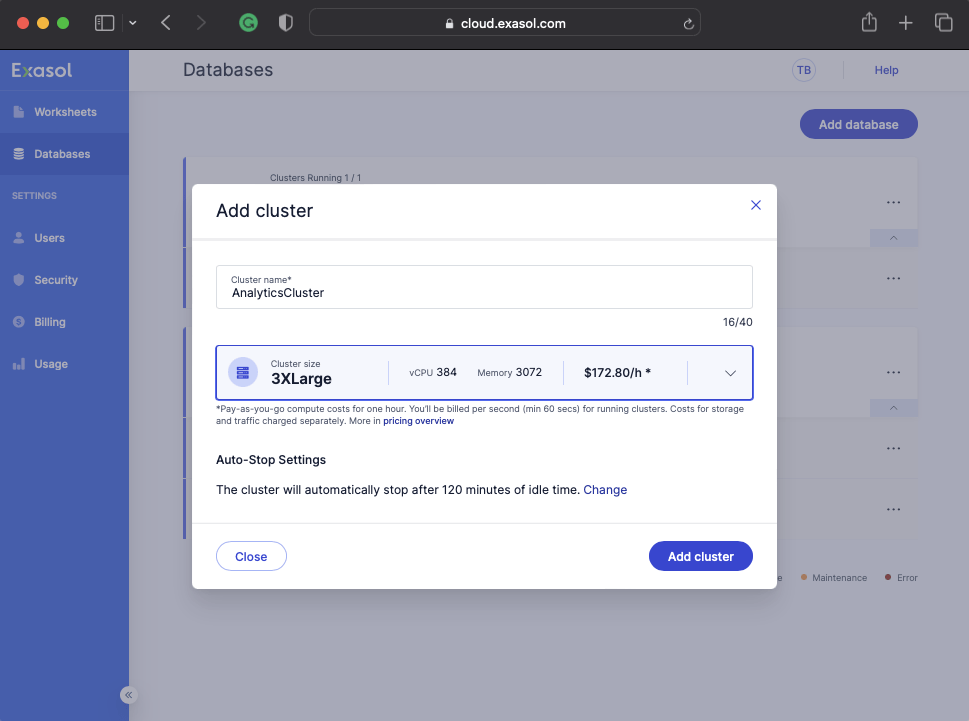The width and height of the screenshot is (969, 721).
Task: Click the Databases stack icon in sidebar
Action: (x=18, y=154)
